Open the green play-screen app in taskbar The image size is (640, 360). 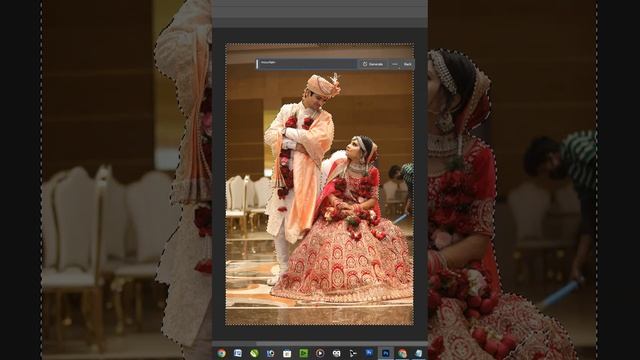click(x=304, y=353)
